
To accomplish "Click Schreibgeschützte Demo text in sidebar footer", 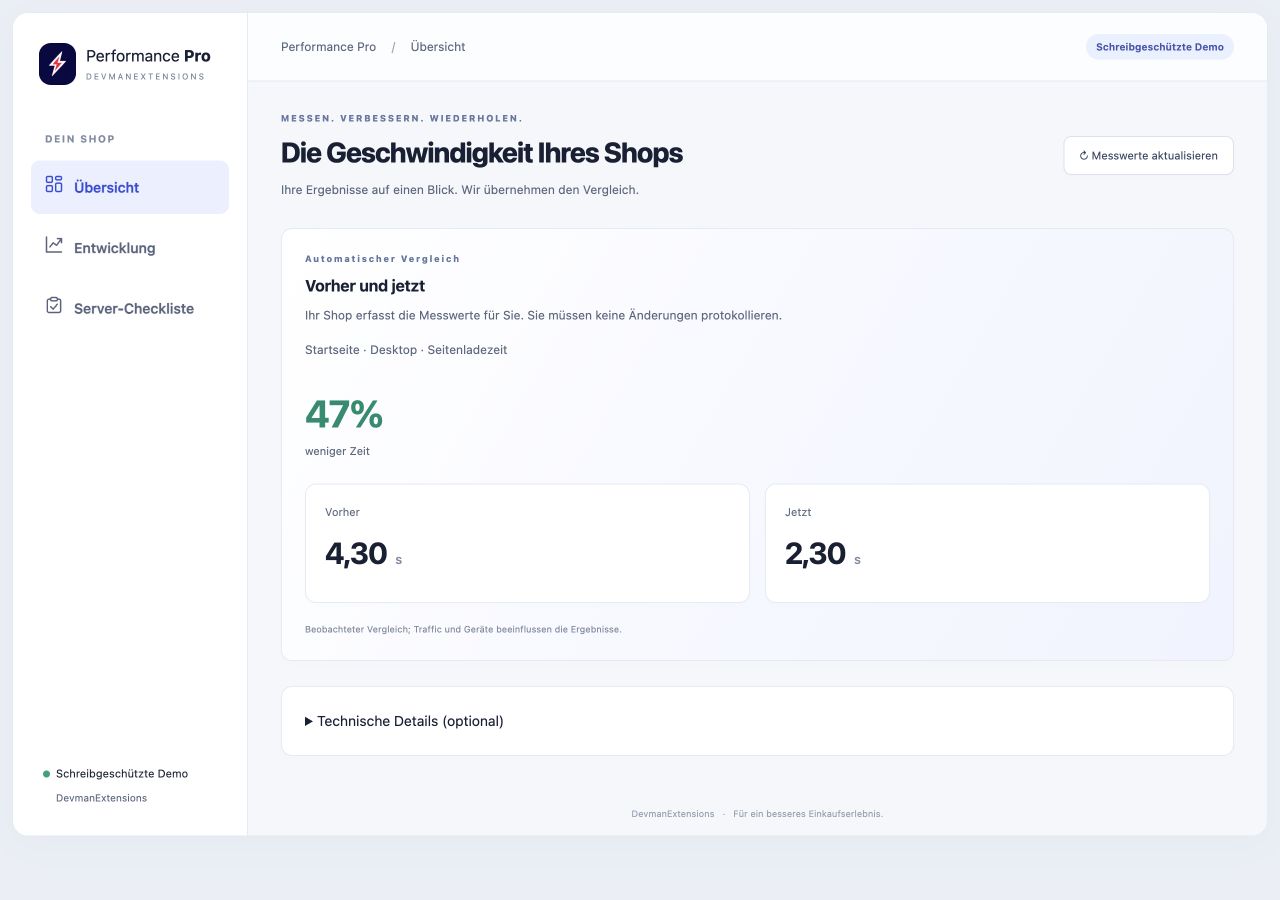I will [122, 774].
